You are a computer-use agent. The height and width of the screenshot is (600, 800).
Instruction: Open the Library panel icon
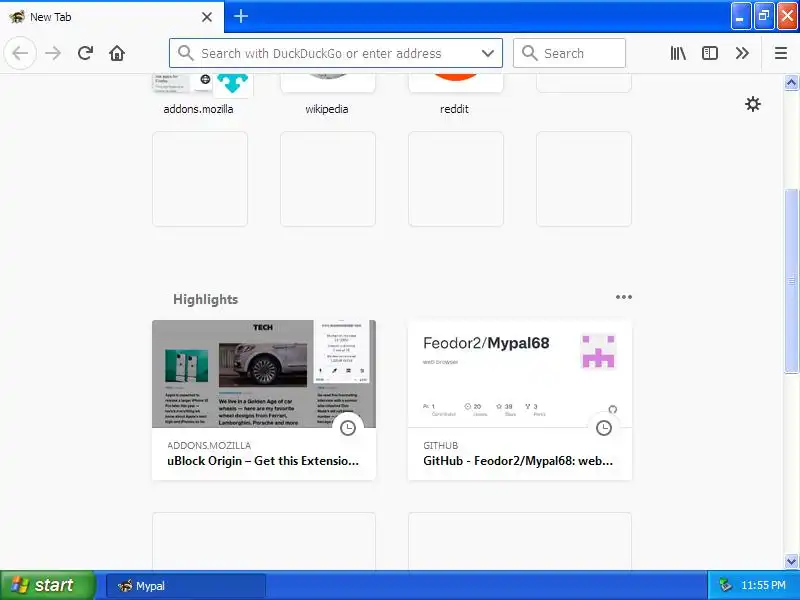[678, 53]
